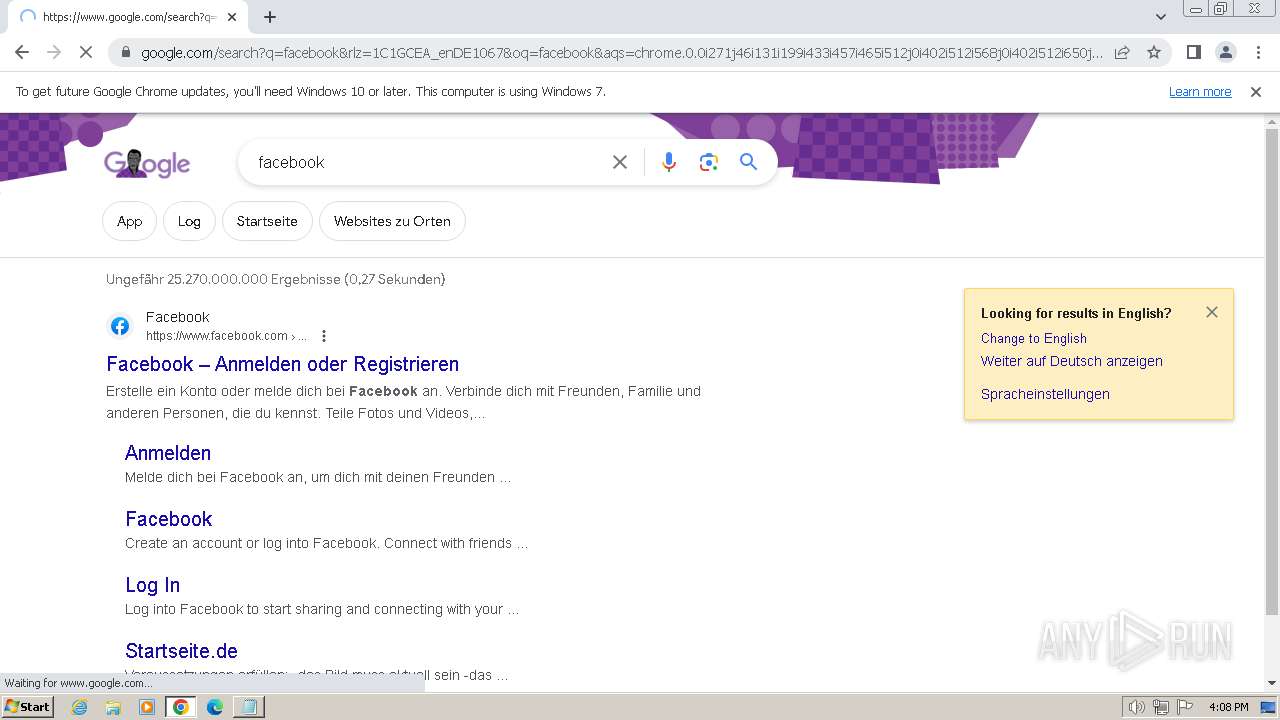Open the result's three-dot options
1280x720 pixels.
pyautogui.click(x=323, y=336)
